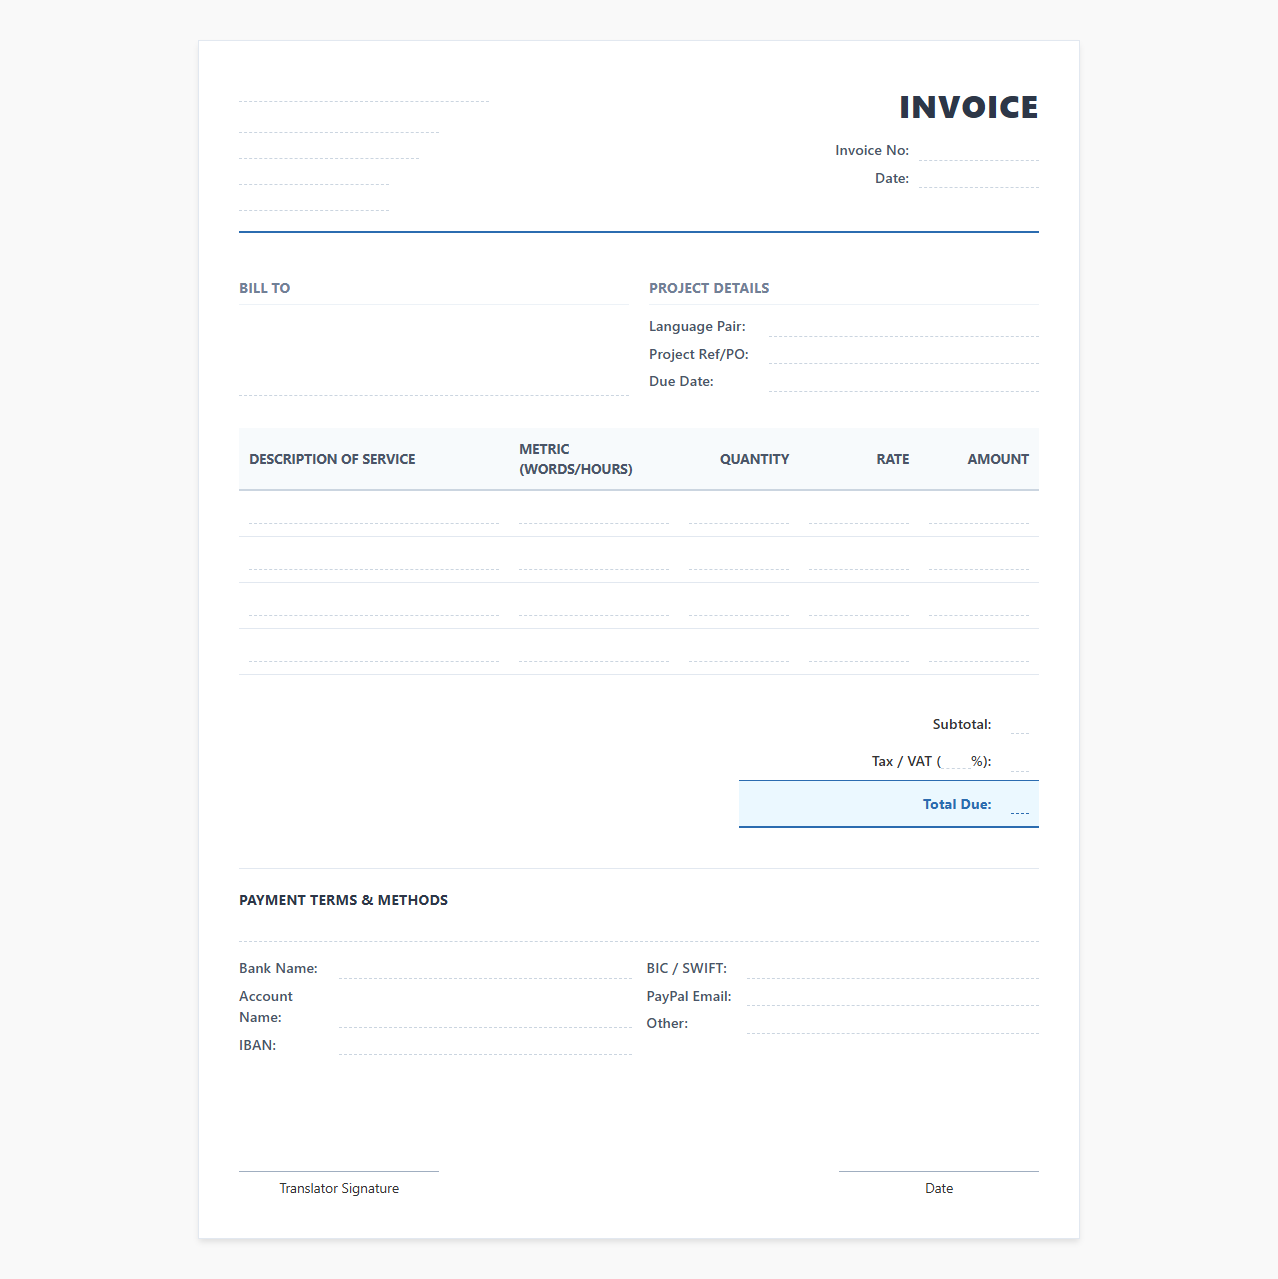Click the Translator Signature line
Image resolution: width=1278 pixels, height=1279 pixels.
[339, 1170]
